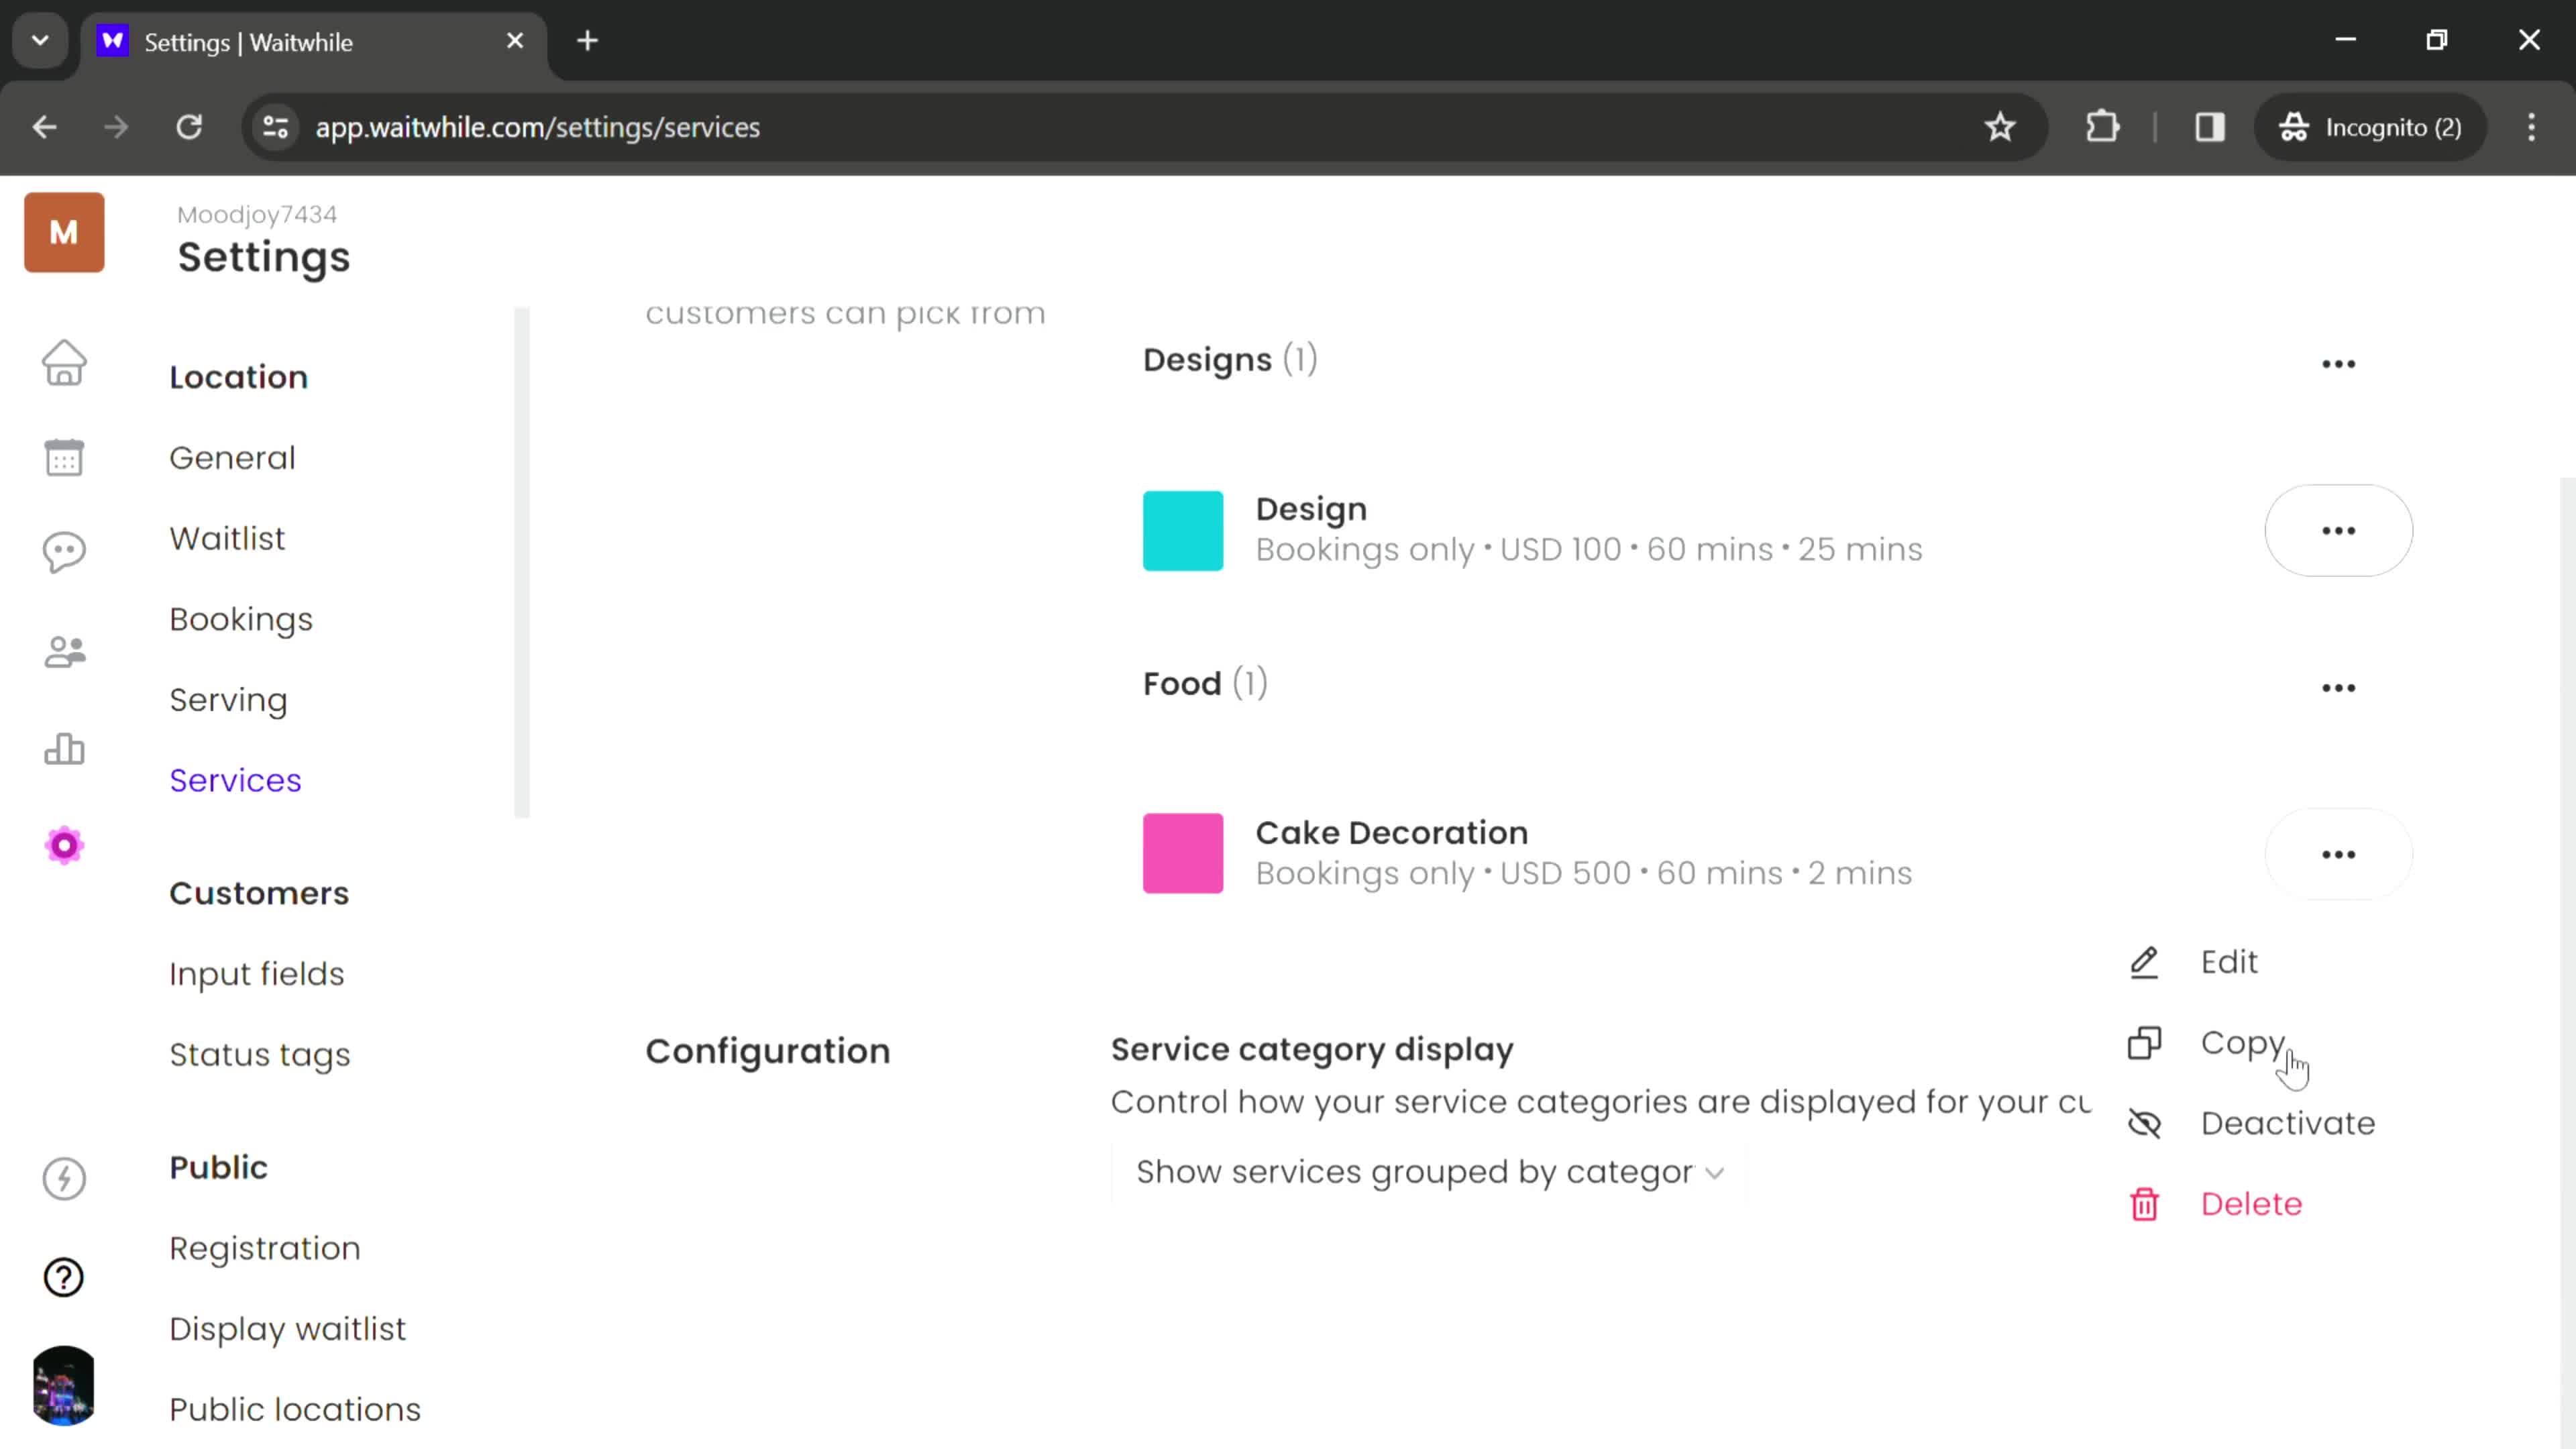Click the cyan Design color swatch

click(1183, 531)
